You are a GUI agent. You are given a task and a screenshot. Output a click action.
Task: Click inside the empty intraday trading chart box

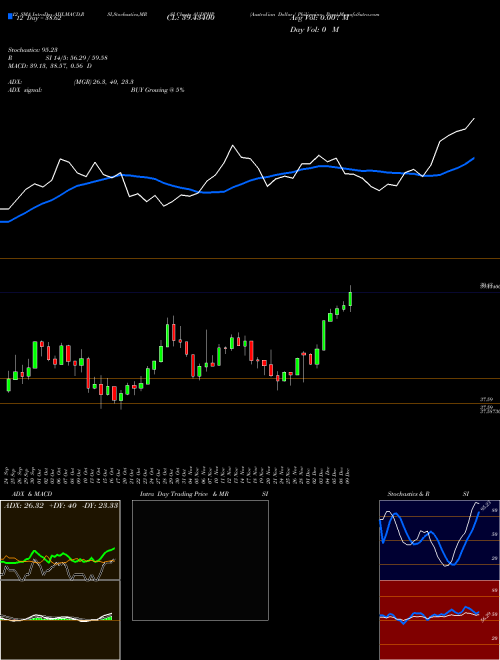tap(200, 560)
